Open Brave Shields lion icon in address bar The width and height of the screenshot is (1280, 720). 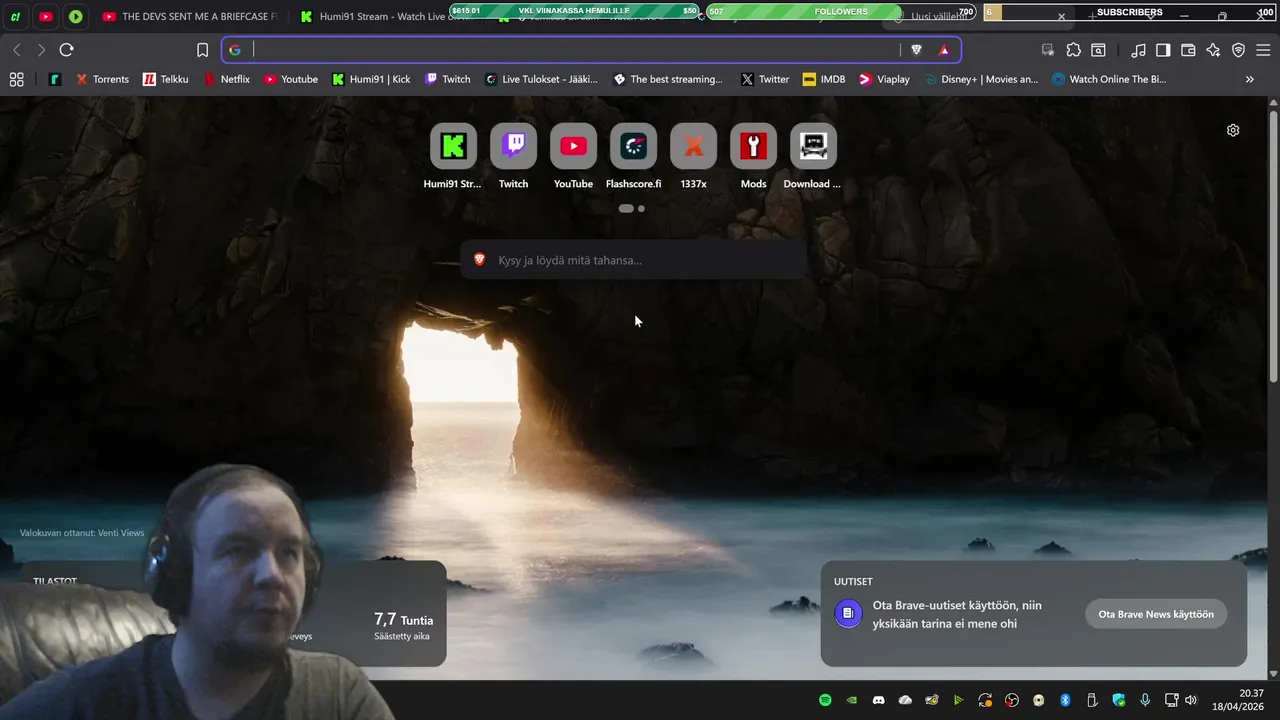916,50
